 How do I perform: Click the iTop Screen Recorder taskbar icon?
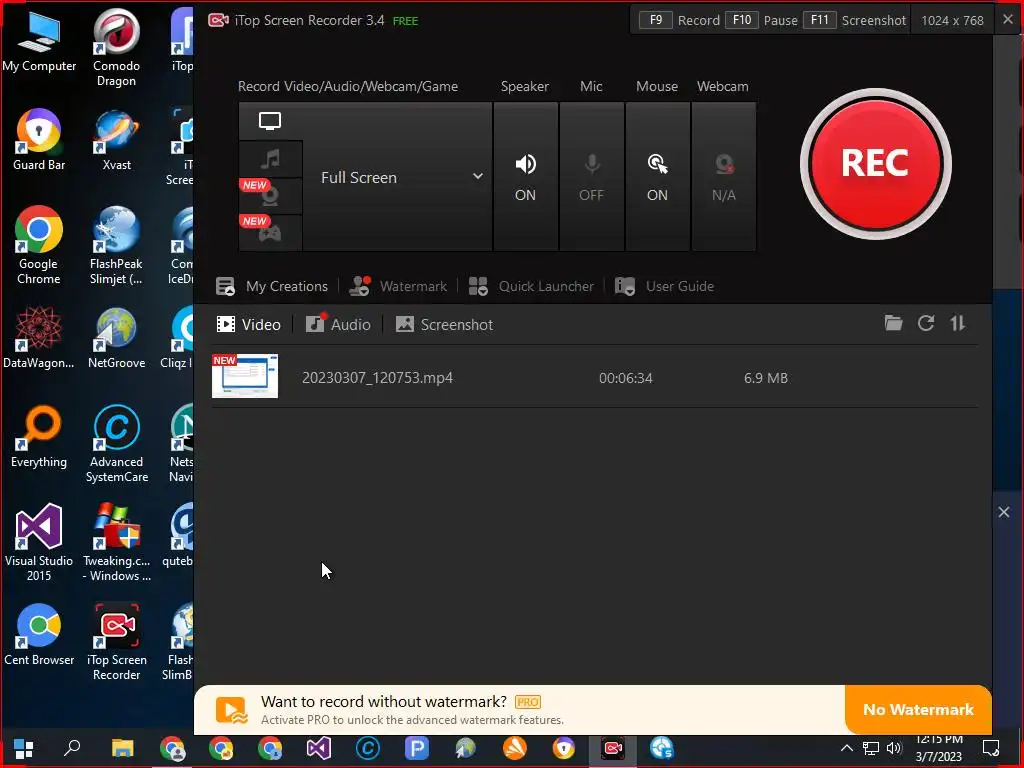click(613, 748)
